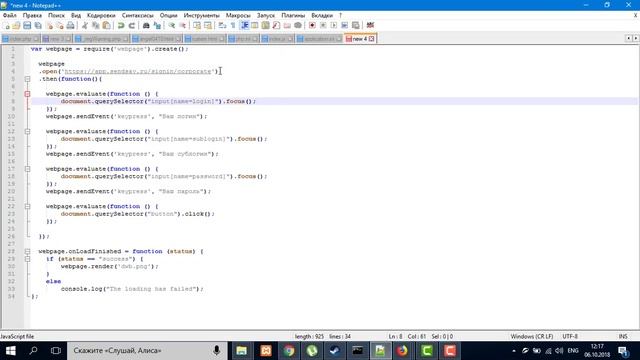Click the Close document toolbar icon

(49, 25)
